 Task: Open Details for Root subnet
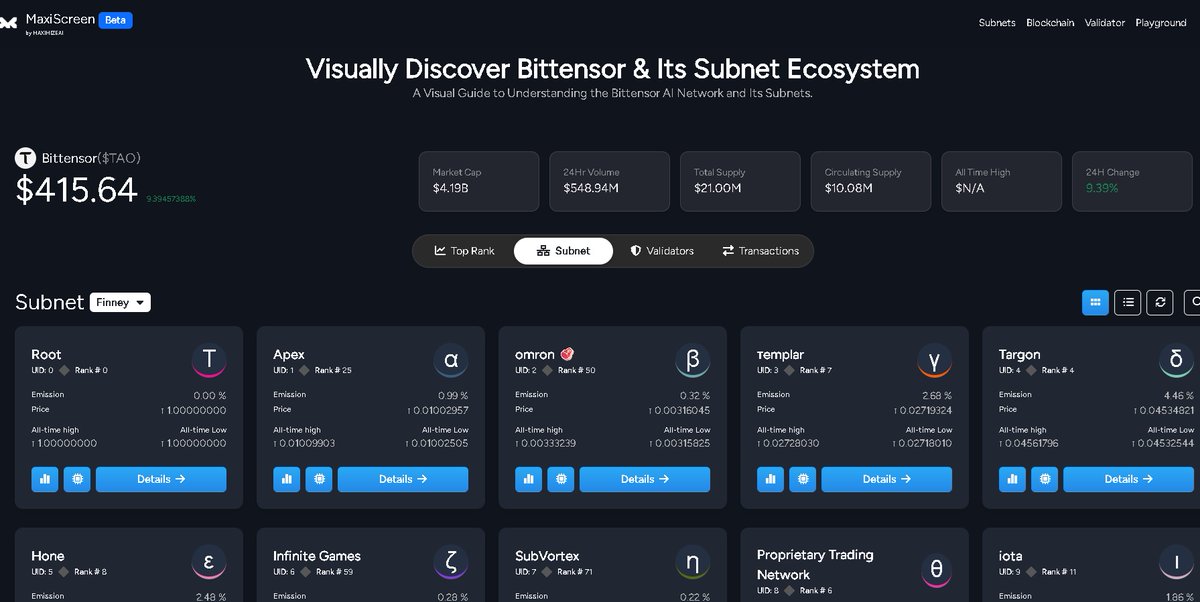pos(161,479)
